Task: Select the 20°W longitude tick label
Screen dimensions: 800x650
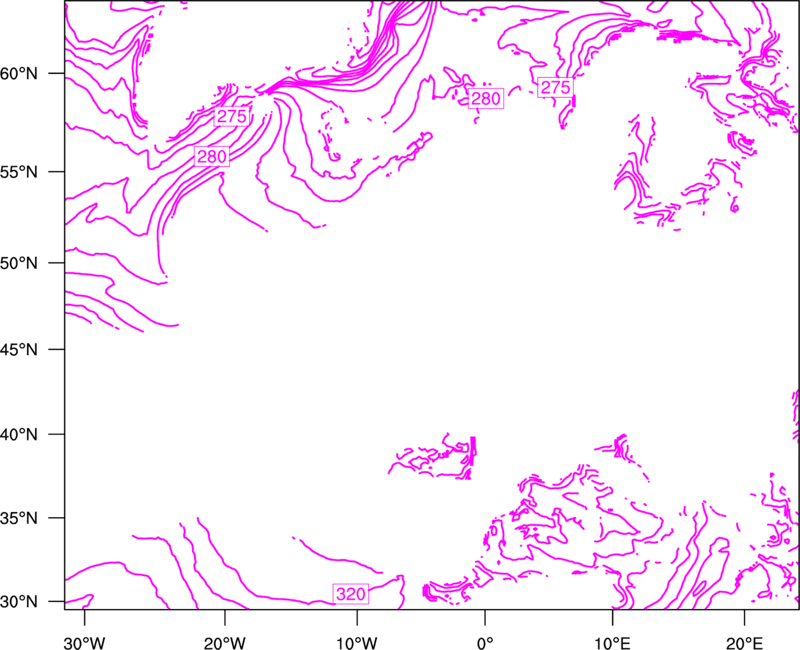Action: pyautogui.click(x=224, y=643)
